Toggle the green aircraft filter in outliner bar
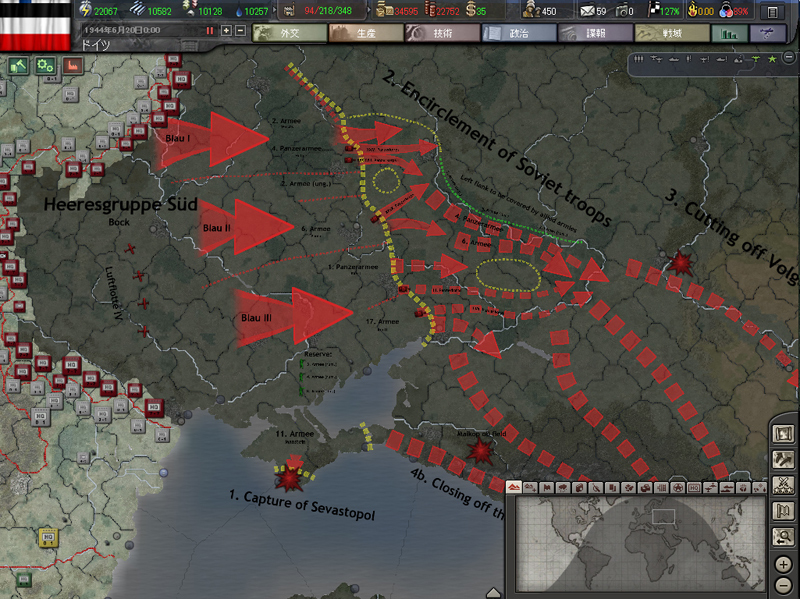The image size is (800, 599). tap(756, 59)
